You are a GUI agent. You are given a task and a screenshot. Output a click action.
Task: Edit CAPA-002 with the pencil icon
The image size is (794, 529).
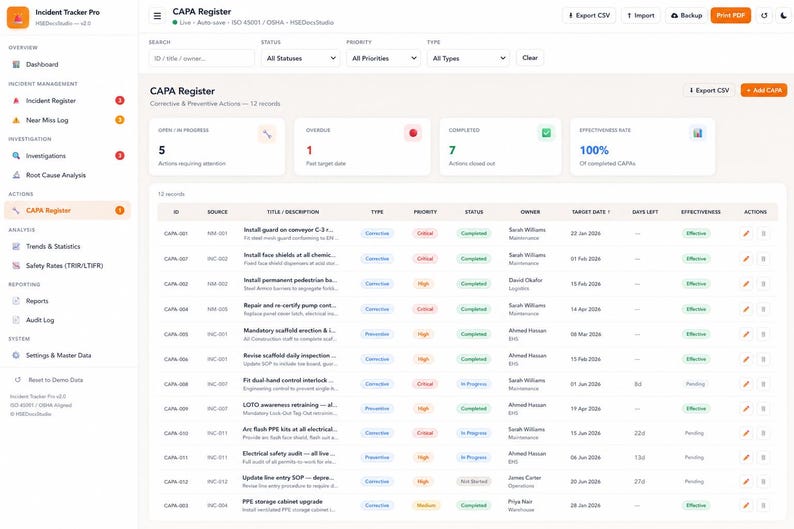(746, 284)
